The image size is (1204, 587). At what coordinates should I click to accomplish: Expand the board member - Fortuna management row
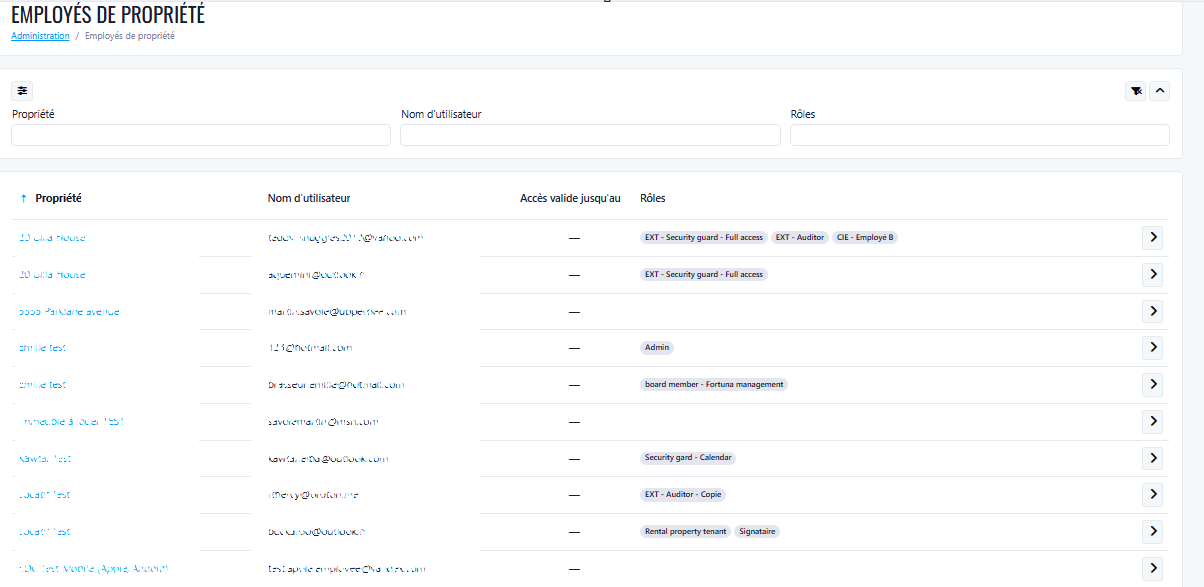[1152, 384]
